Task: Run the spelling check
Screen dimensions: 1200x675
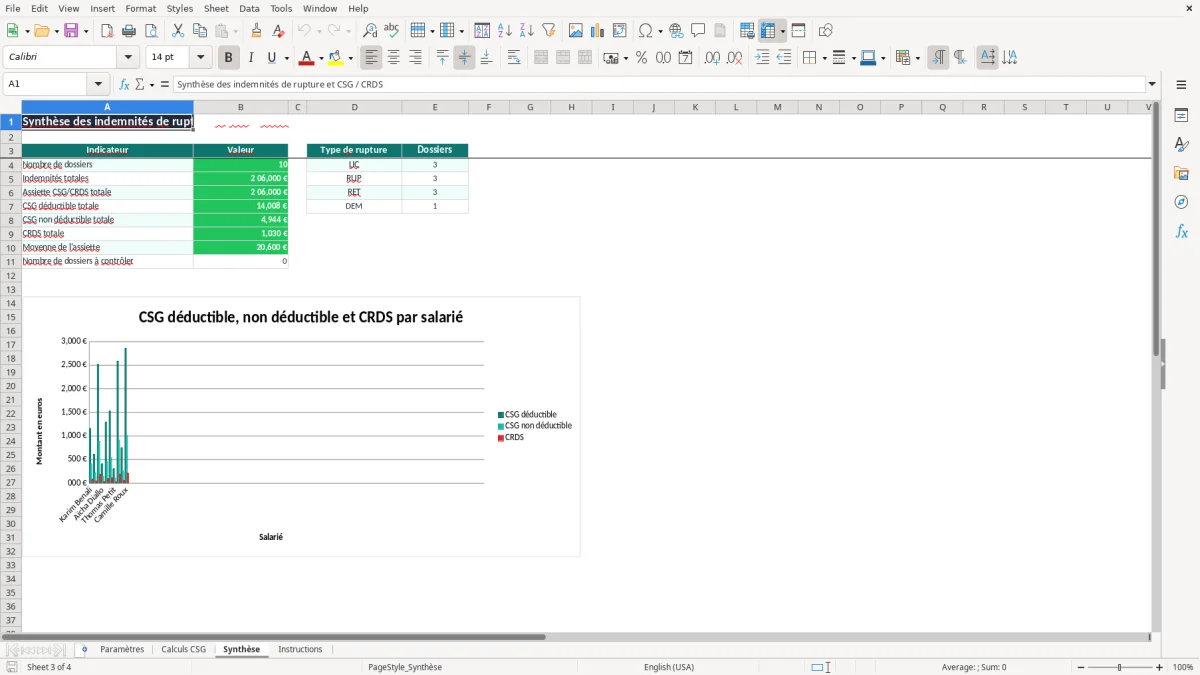Action: click(x=392, y=31)
